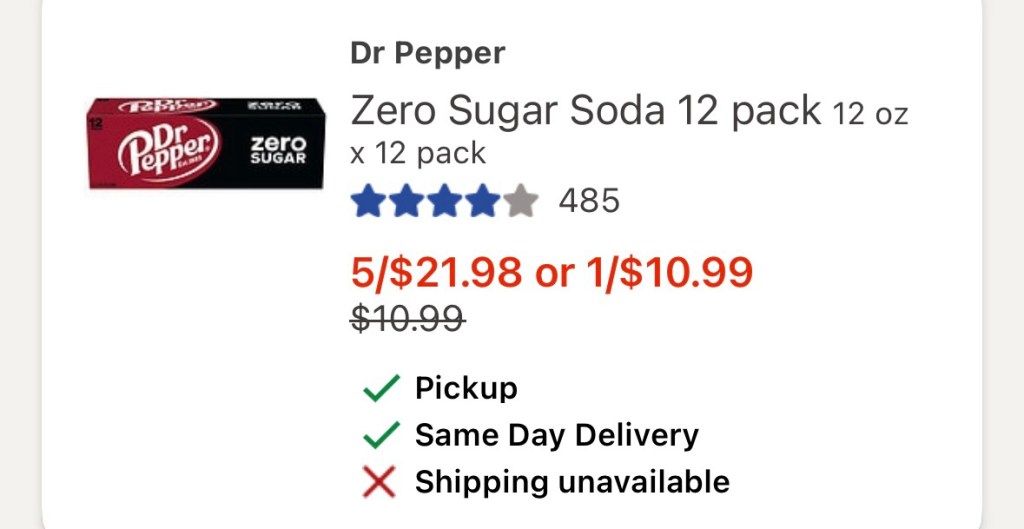Select the Same Day Delivery option label
Viewport: 1024px width, 529px height.
tap(556, 436)
